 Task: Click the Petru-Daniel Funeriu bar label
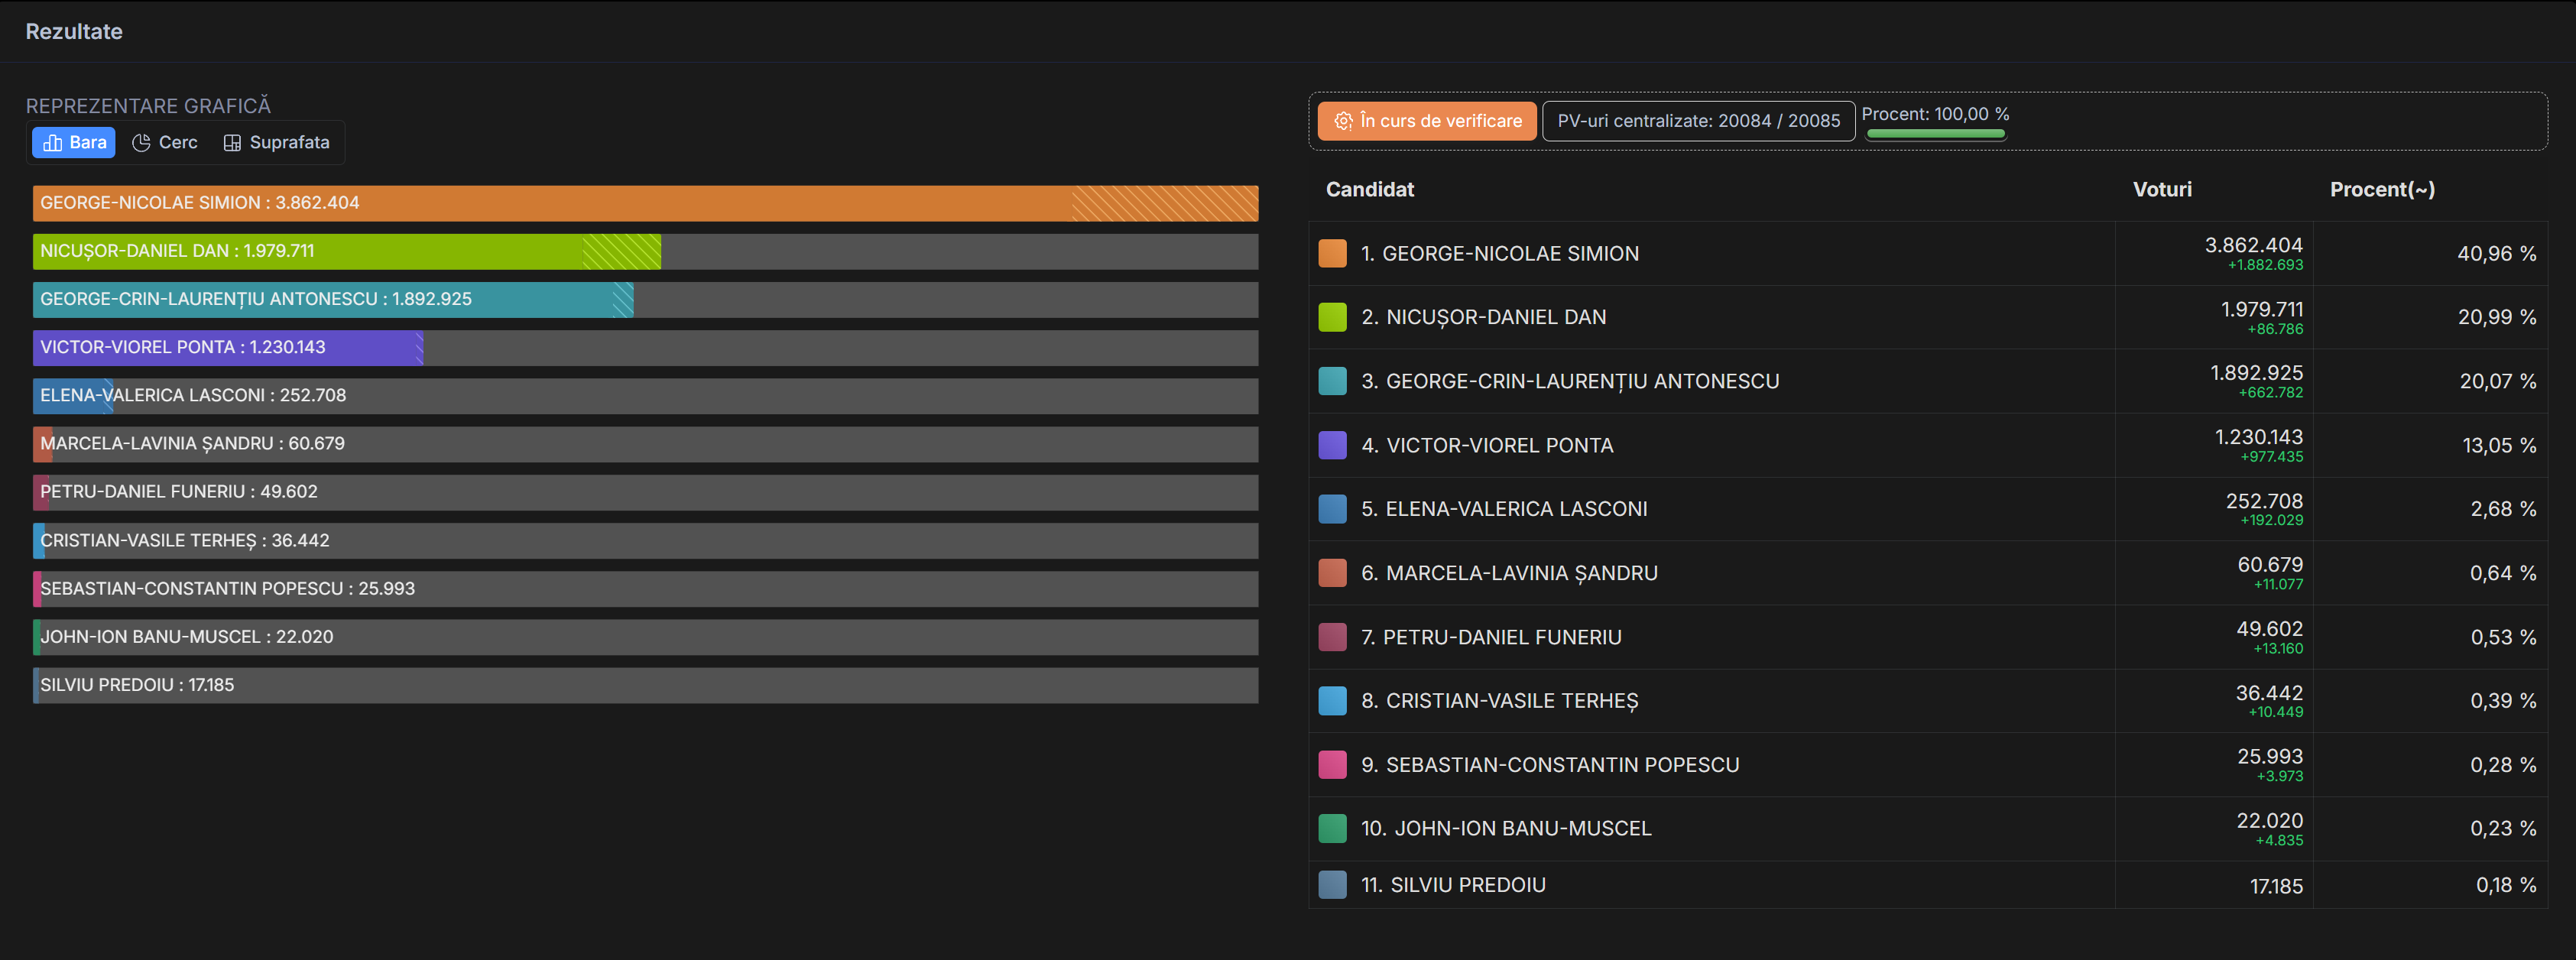pos(179,491)
